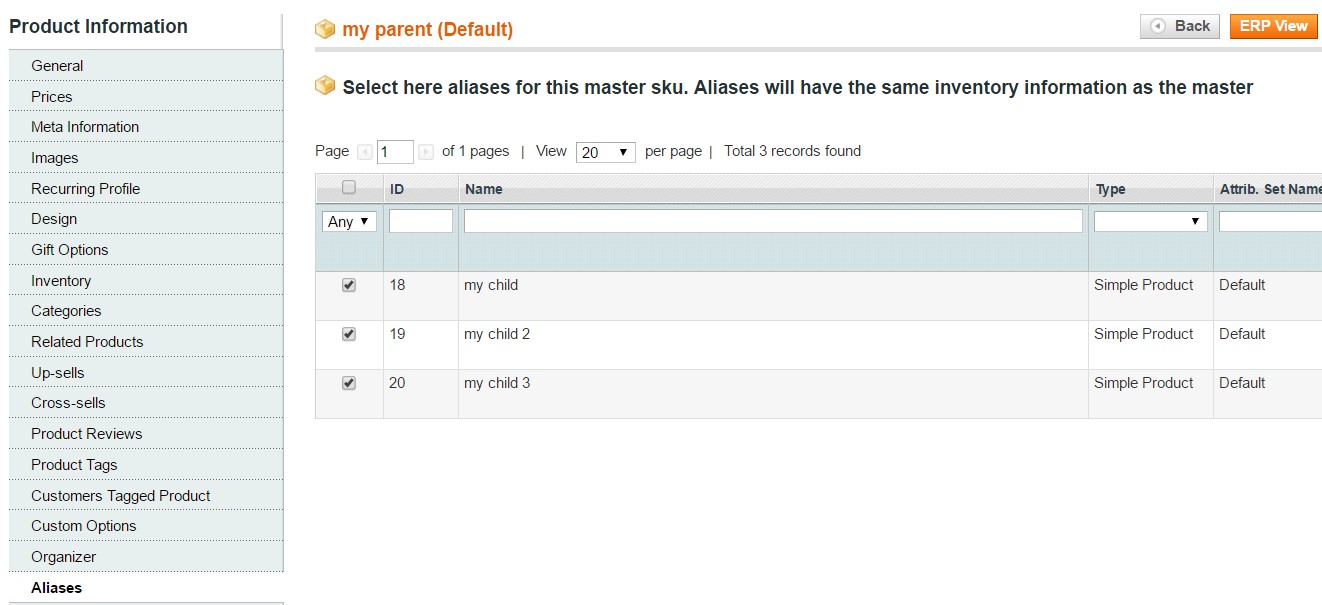Click the Name filter input field
The image size is (1322, 605).
tap(773, 221)
